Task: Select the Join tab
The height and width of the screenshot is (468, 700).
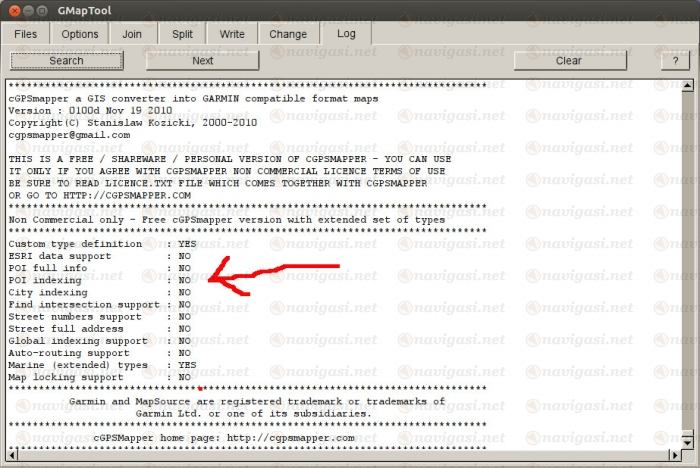Action: pos(132,34)
